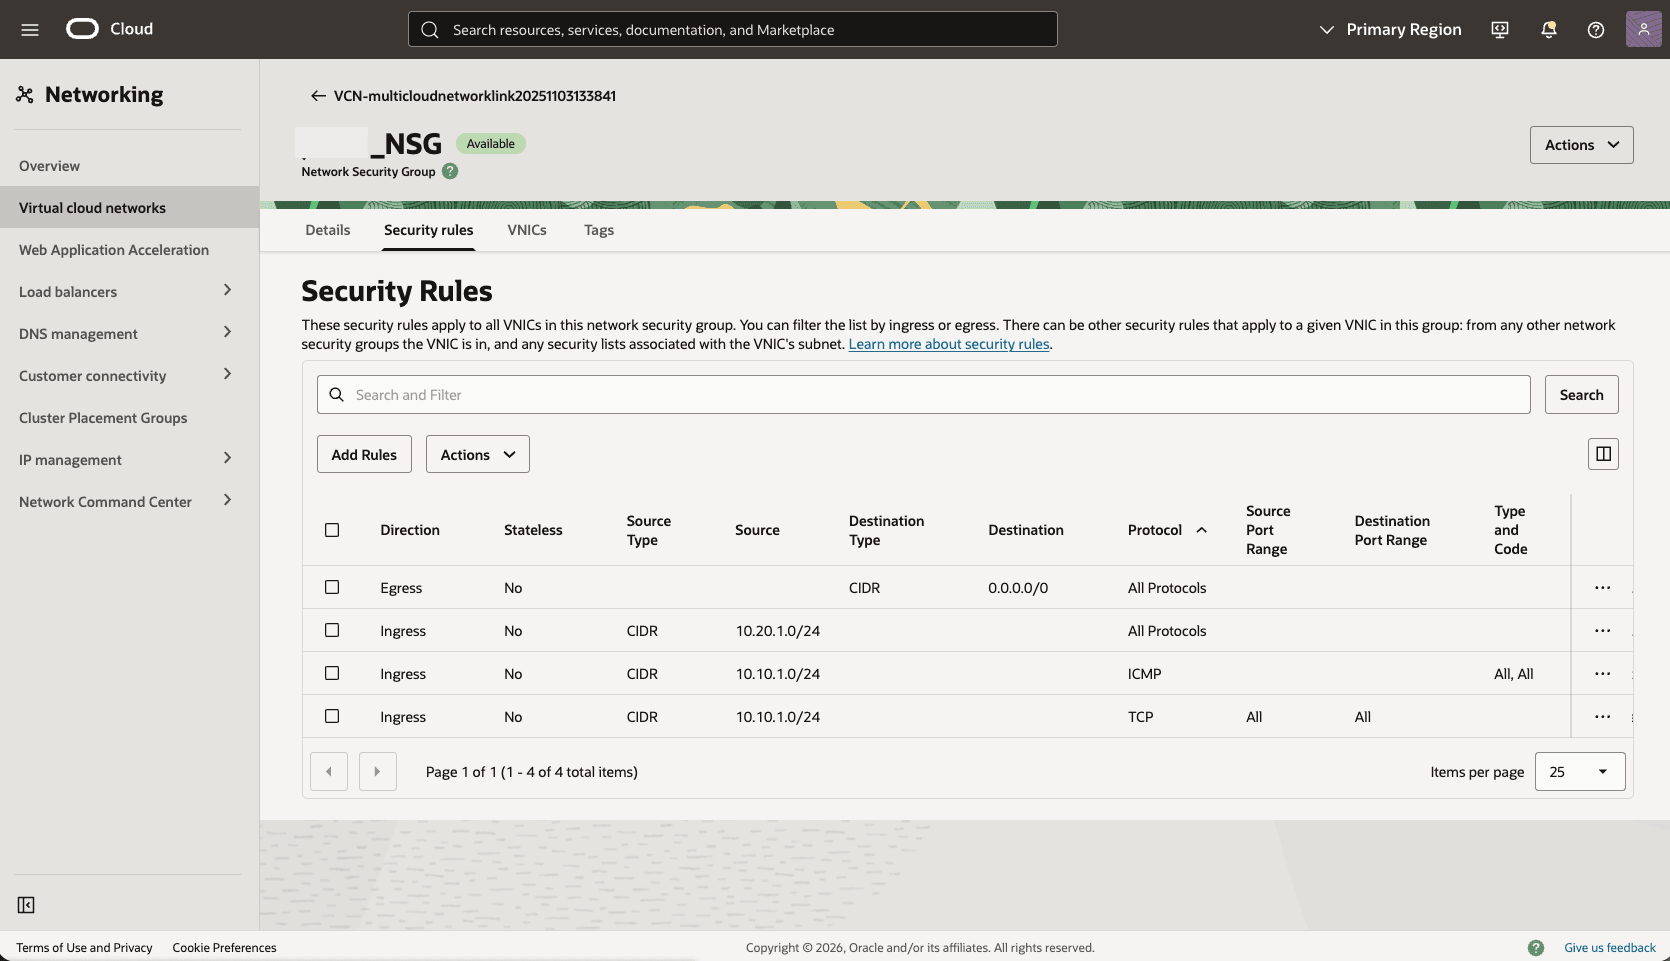Select the Security rules tab
The image size is (1670, 961).
tap(429, 230)
